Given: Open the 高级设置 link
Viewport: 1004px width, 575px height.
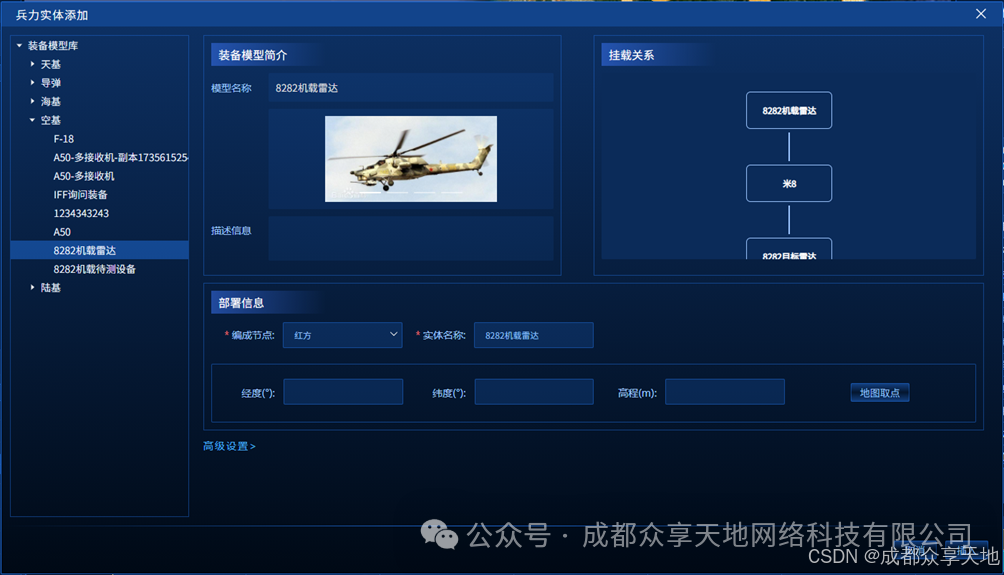Looking at the screenshot, I should click(229, 446).
